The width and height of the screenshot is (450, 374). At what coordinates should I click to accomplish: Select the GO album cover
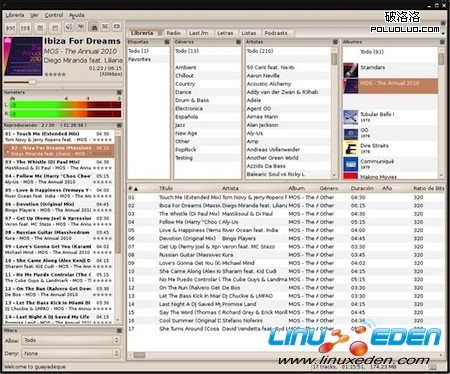point(351,133)
